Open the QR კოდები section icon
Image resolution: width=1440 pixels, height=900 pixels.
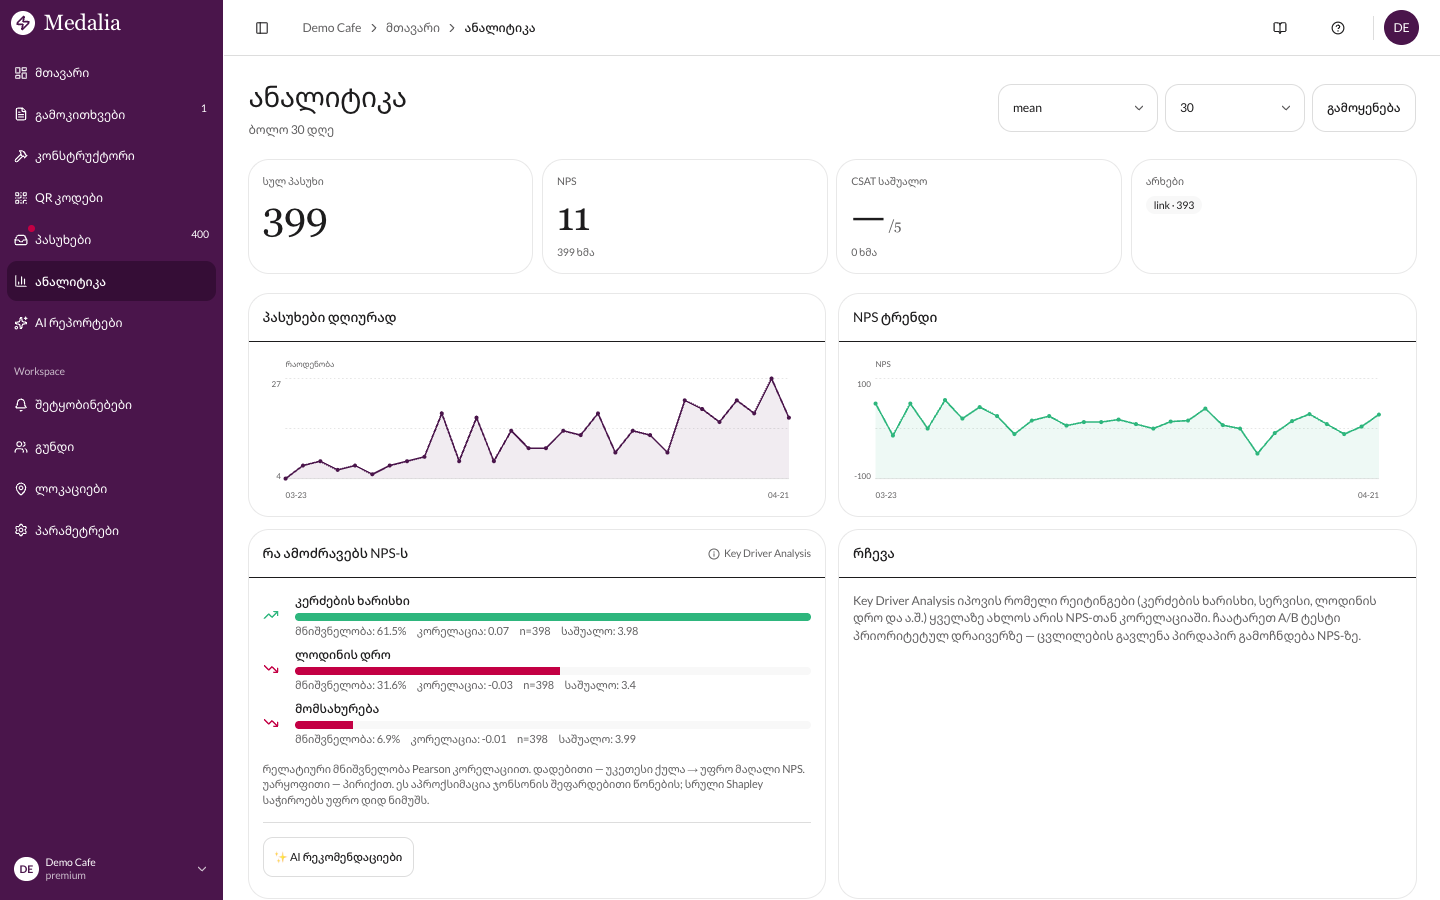20,197
